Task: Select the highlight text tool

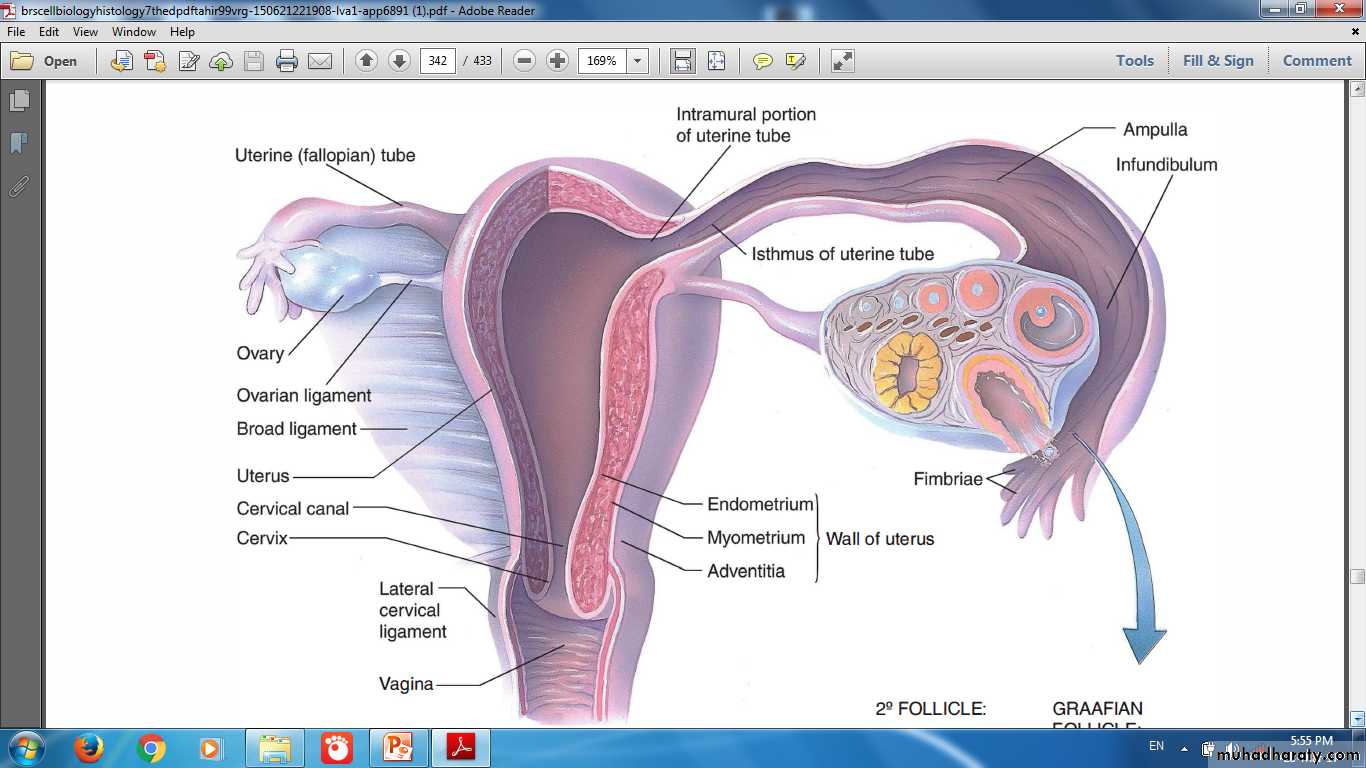Action: [796, 61]
